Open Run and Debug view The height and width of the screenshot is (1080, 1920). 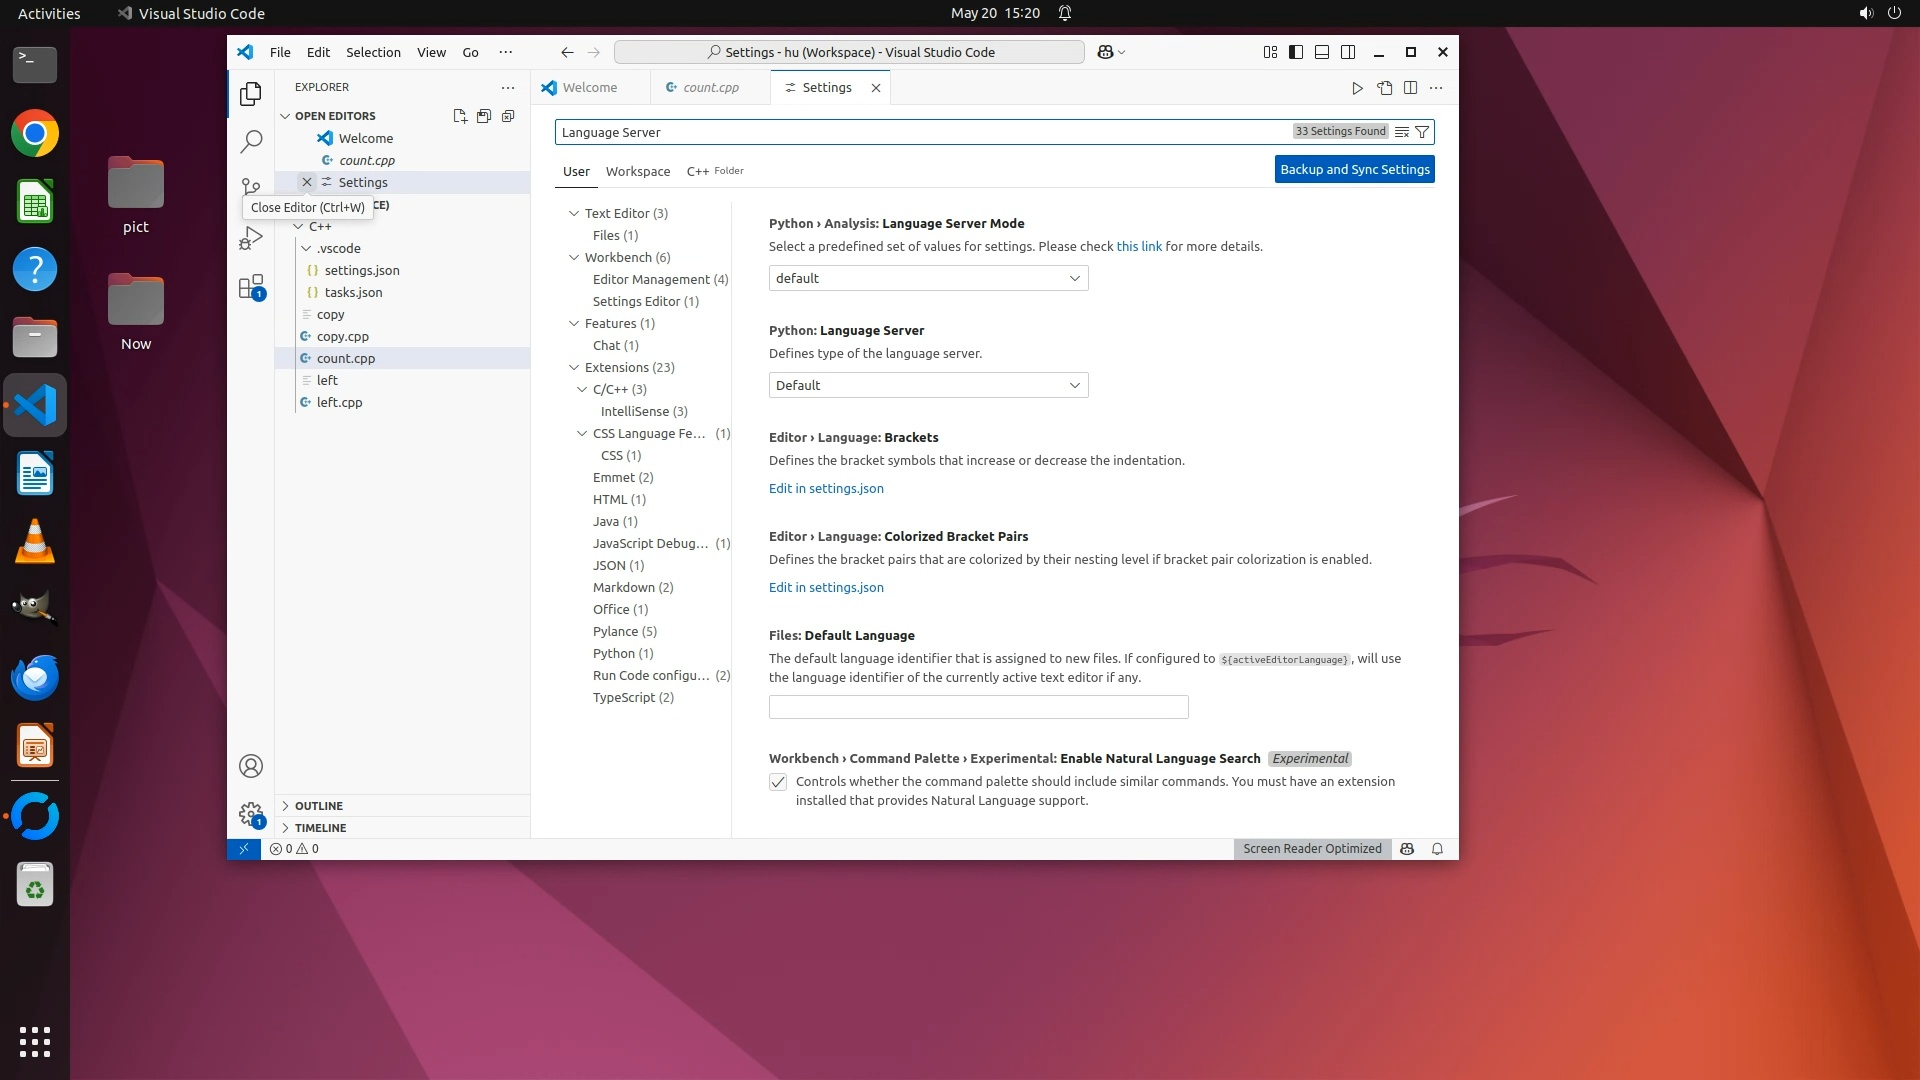(x=251, y=238)
